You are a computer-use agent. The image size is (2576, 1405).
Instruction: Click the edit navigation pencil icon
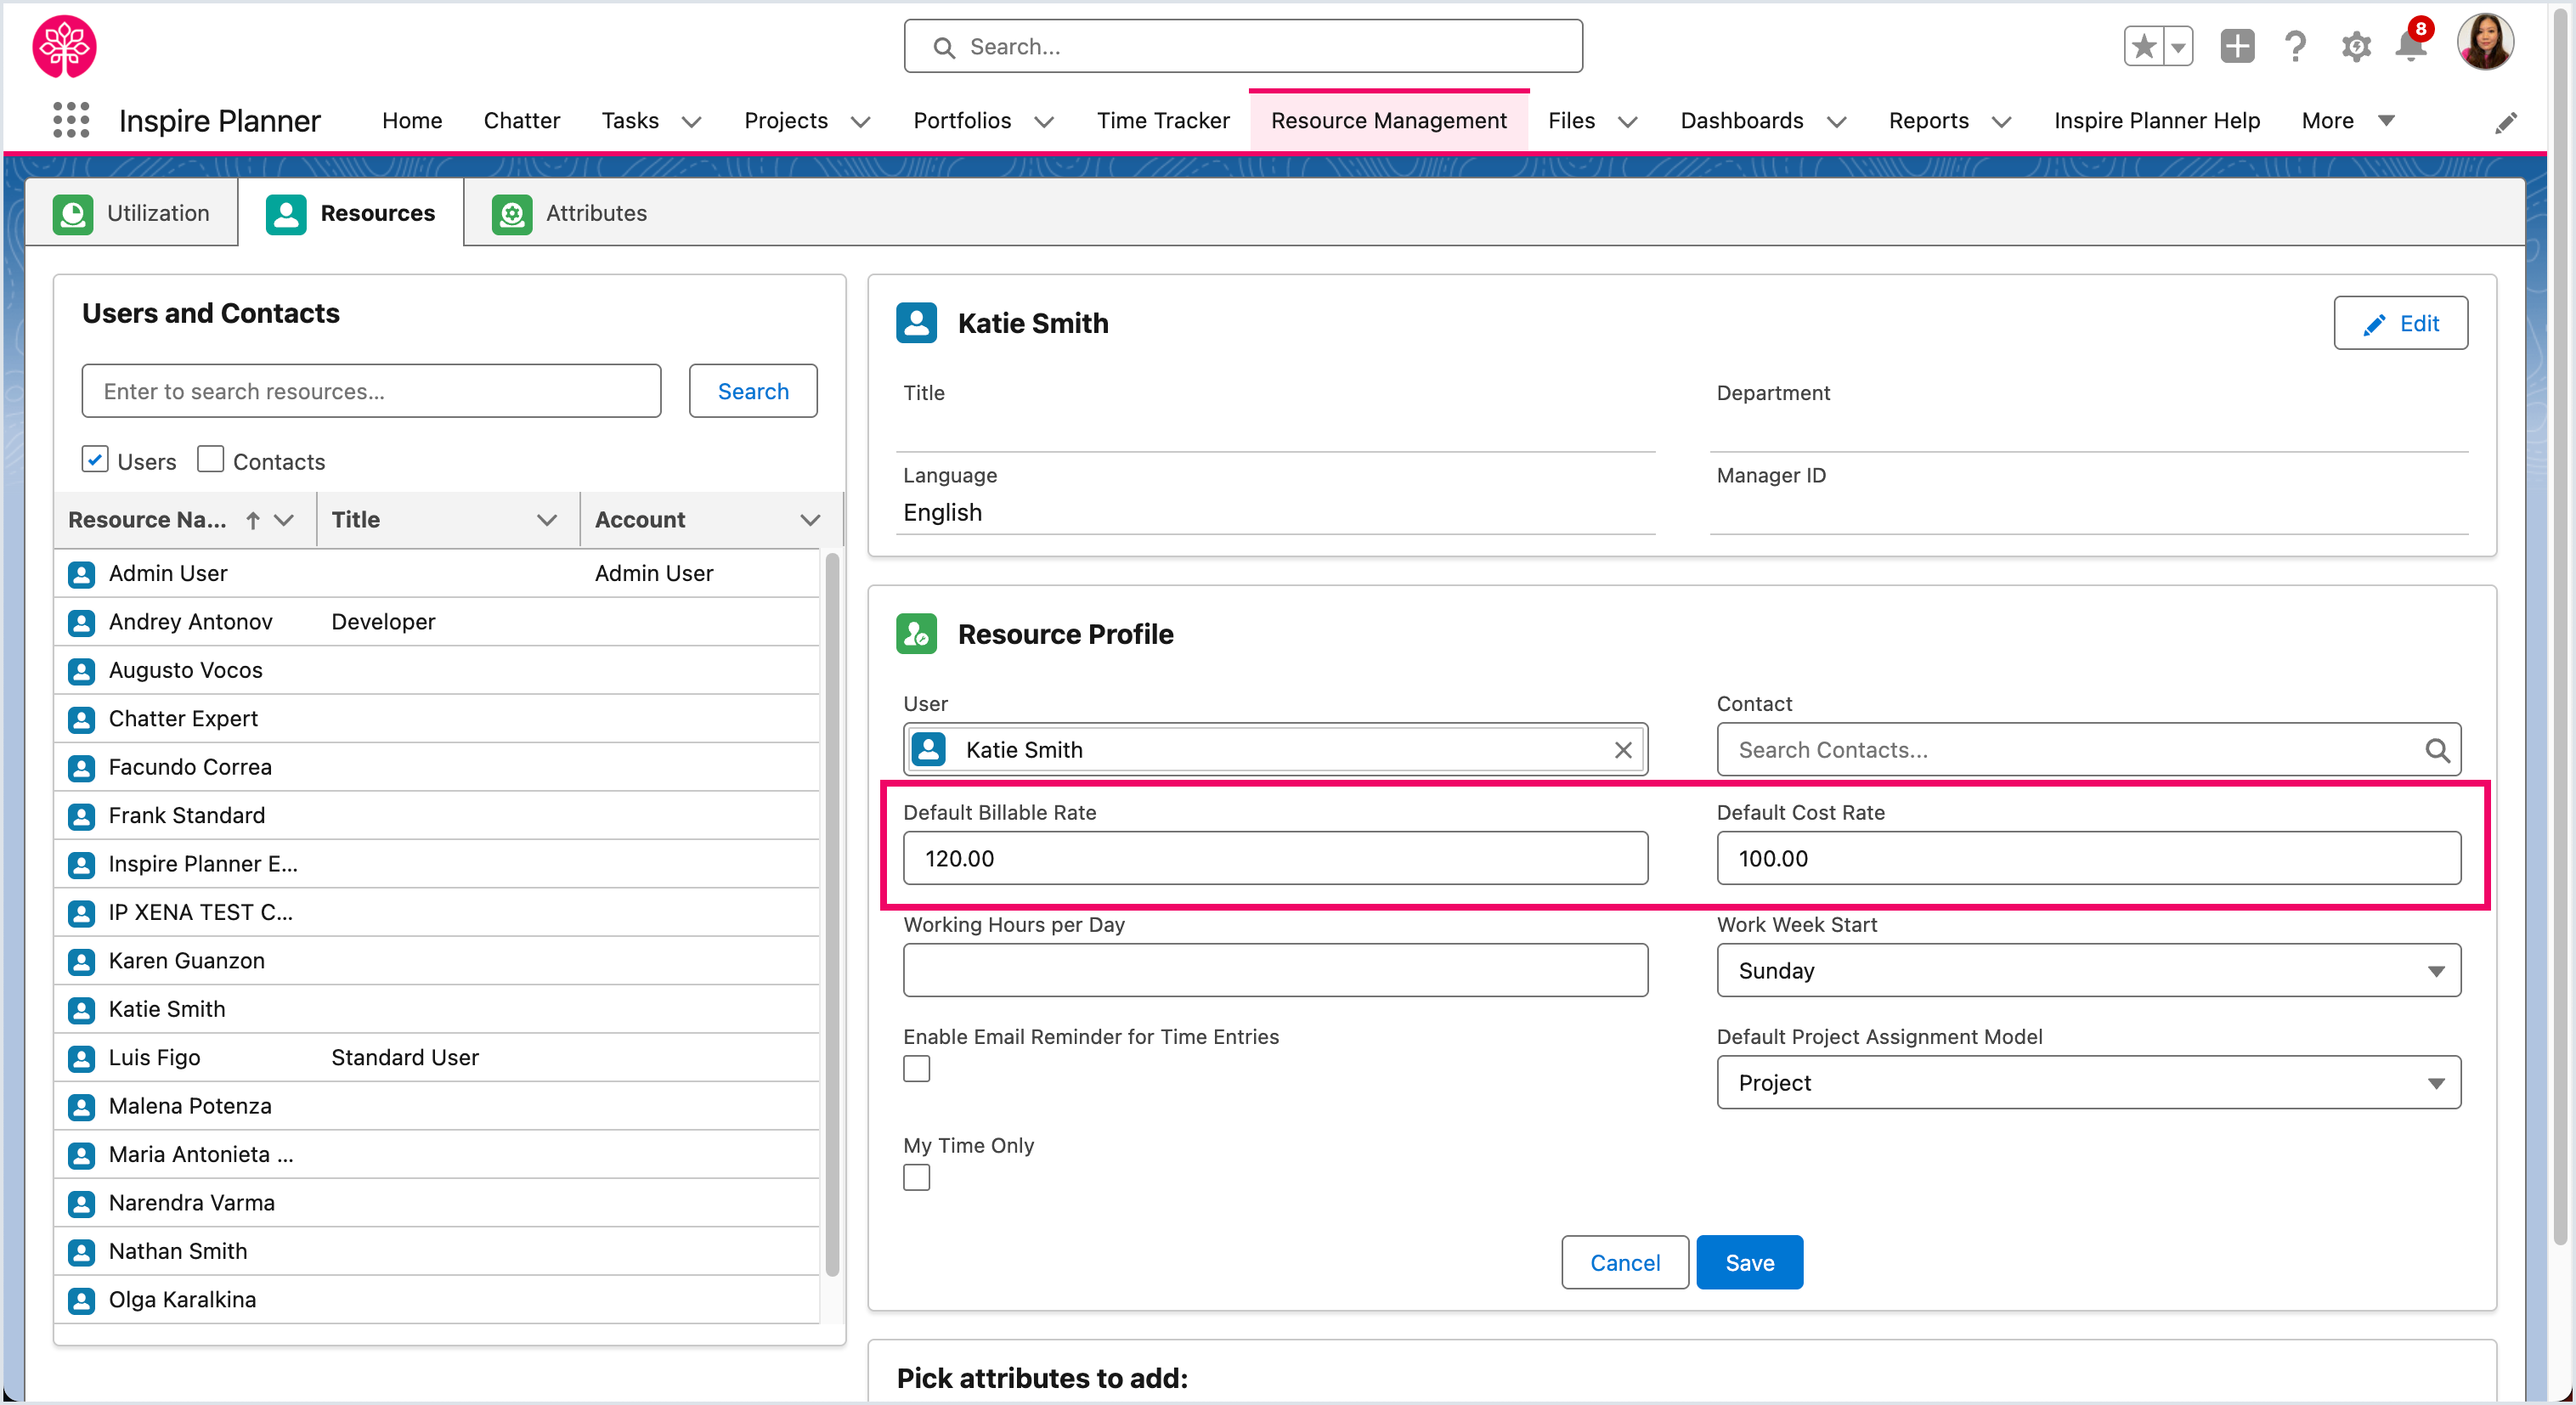(x=2505, y=122)
